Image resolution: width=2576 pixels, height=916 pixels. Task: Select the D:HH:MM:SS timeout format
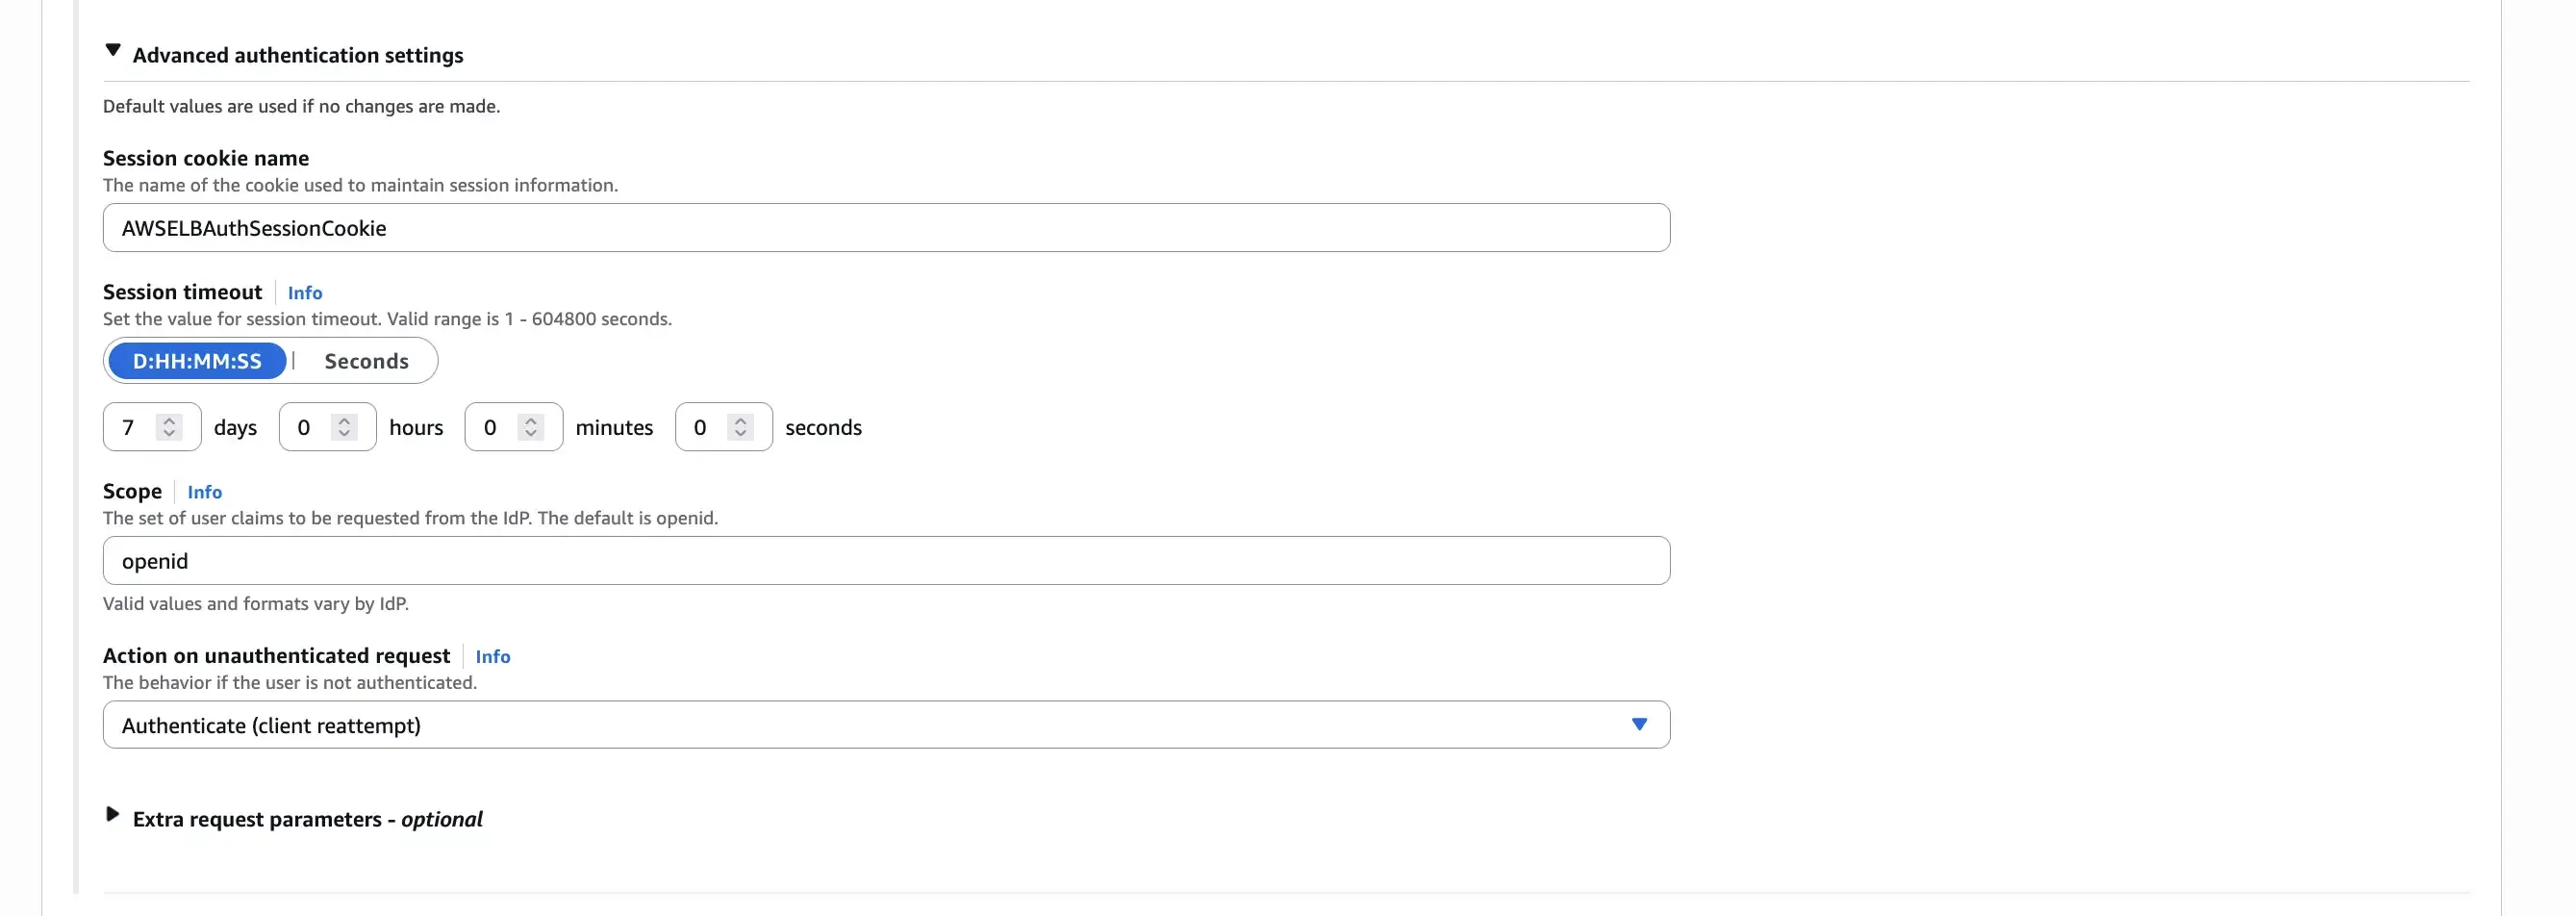click(x=197, y=360)
